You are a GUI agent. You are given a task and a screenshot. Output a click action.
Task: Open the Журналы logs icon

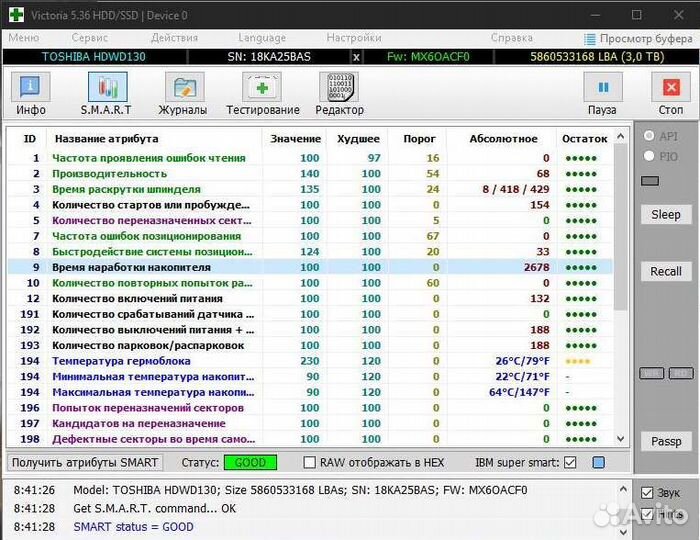point(184,87)
